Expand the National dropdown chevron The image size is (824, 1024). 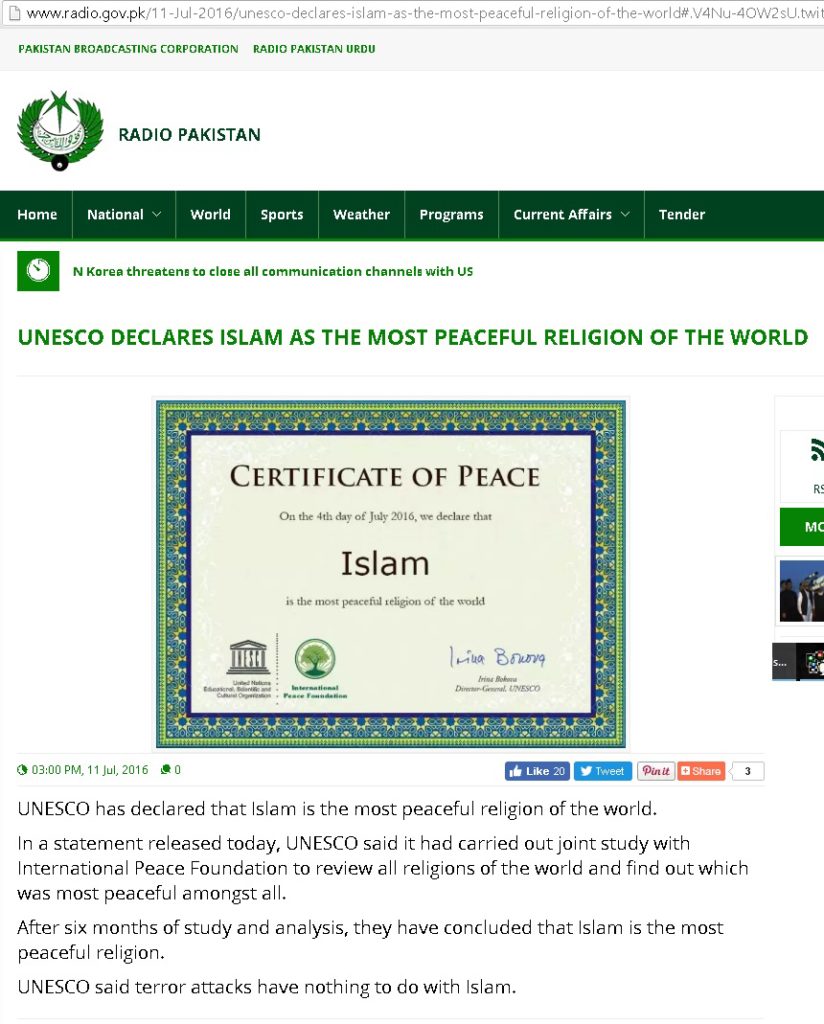click(157, 214)
